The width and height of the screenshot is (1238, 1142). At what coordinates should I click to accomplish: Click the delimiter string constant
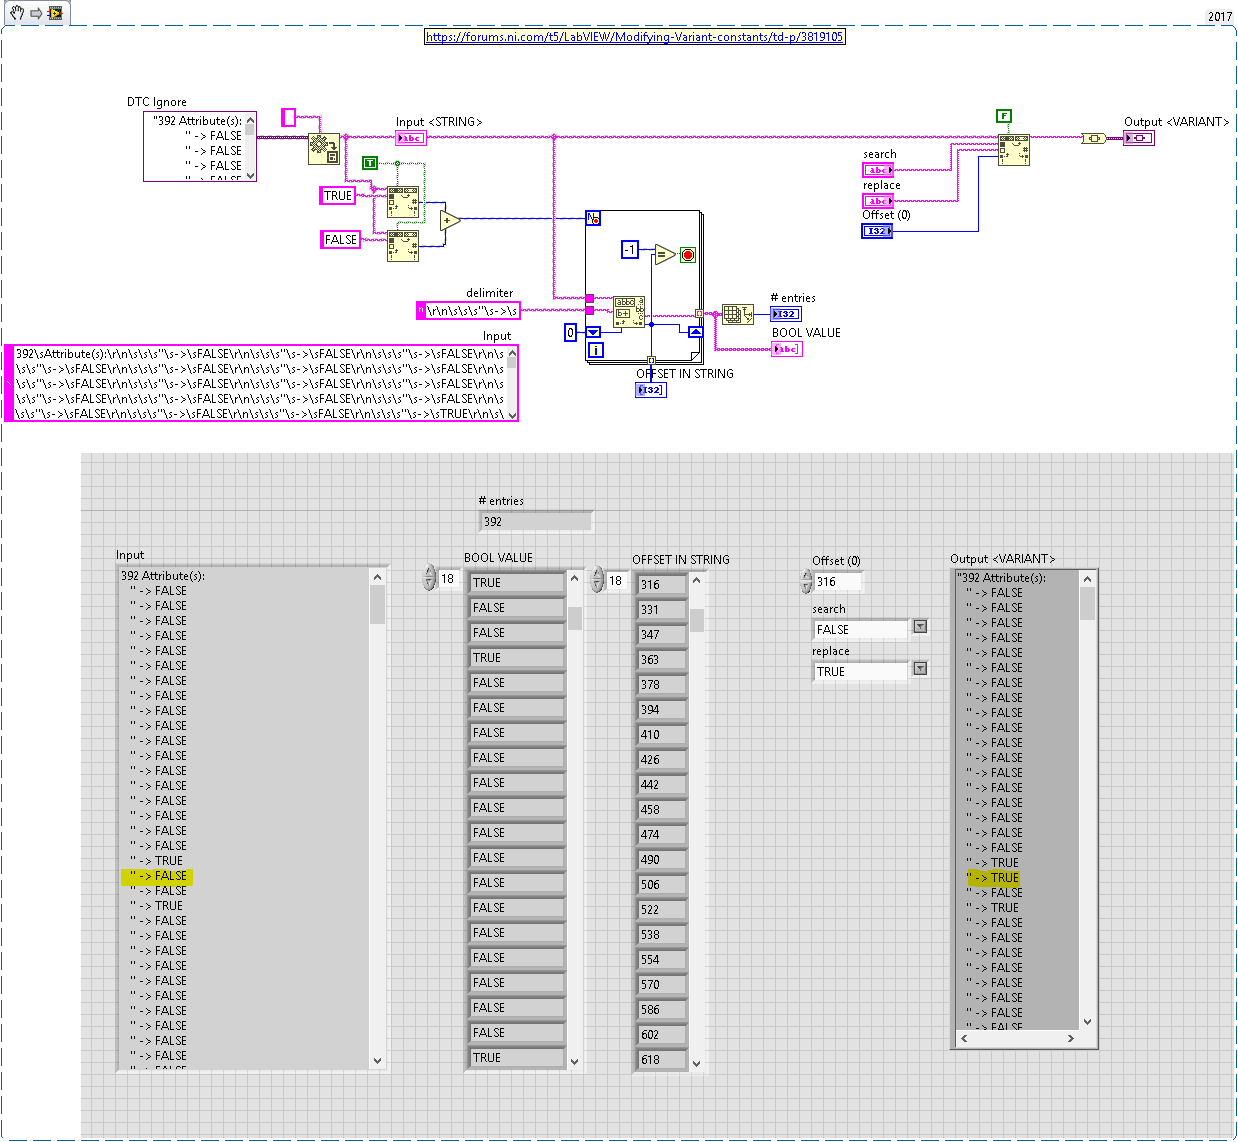click(468, 311)
